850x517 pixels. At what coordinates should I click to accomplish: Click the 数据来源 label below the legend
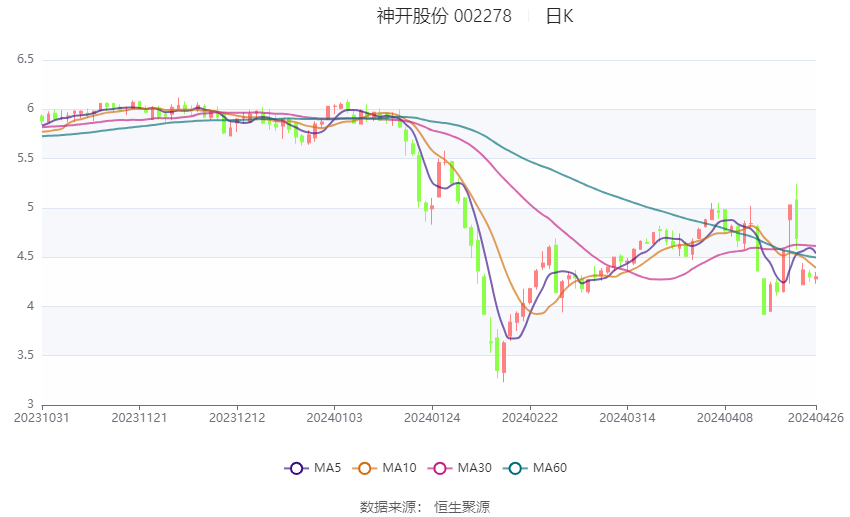click(391, 507)
